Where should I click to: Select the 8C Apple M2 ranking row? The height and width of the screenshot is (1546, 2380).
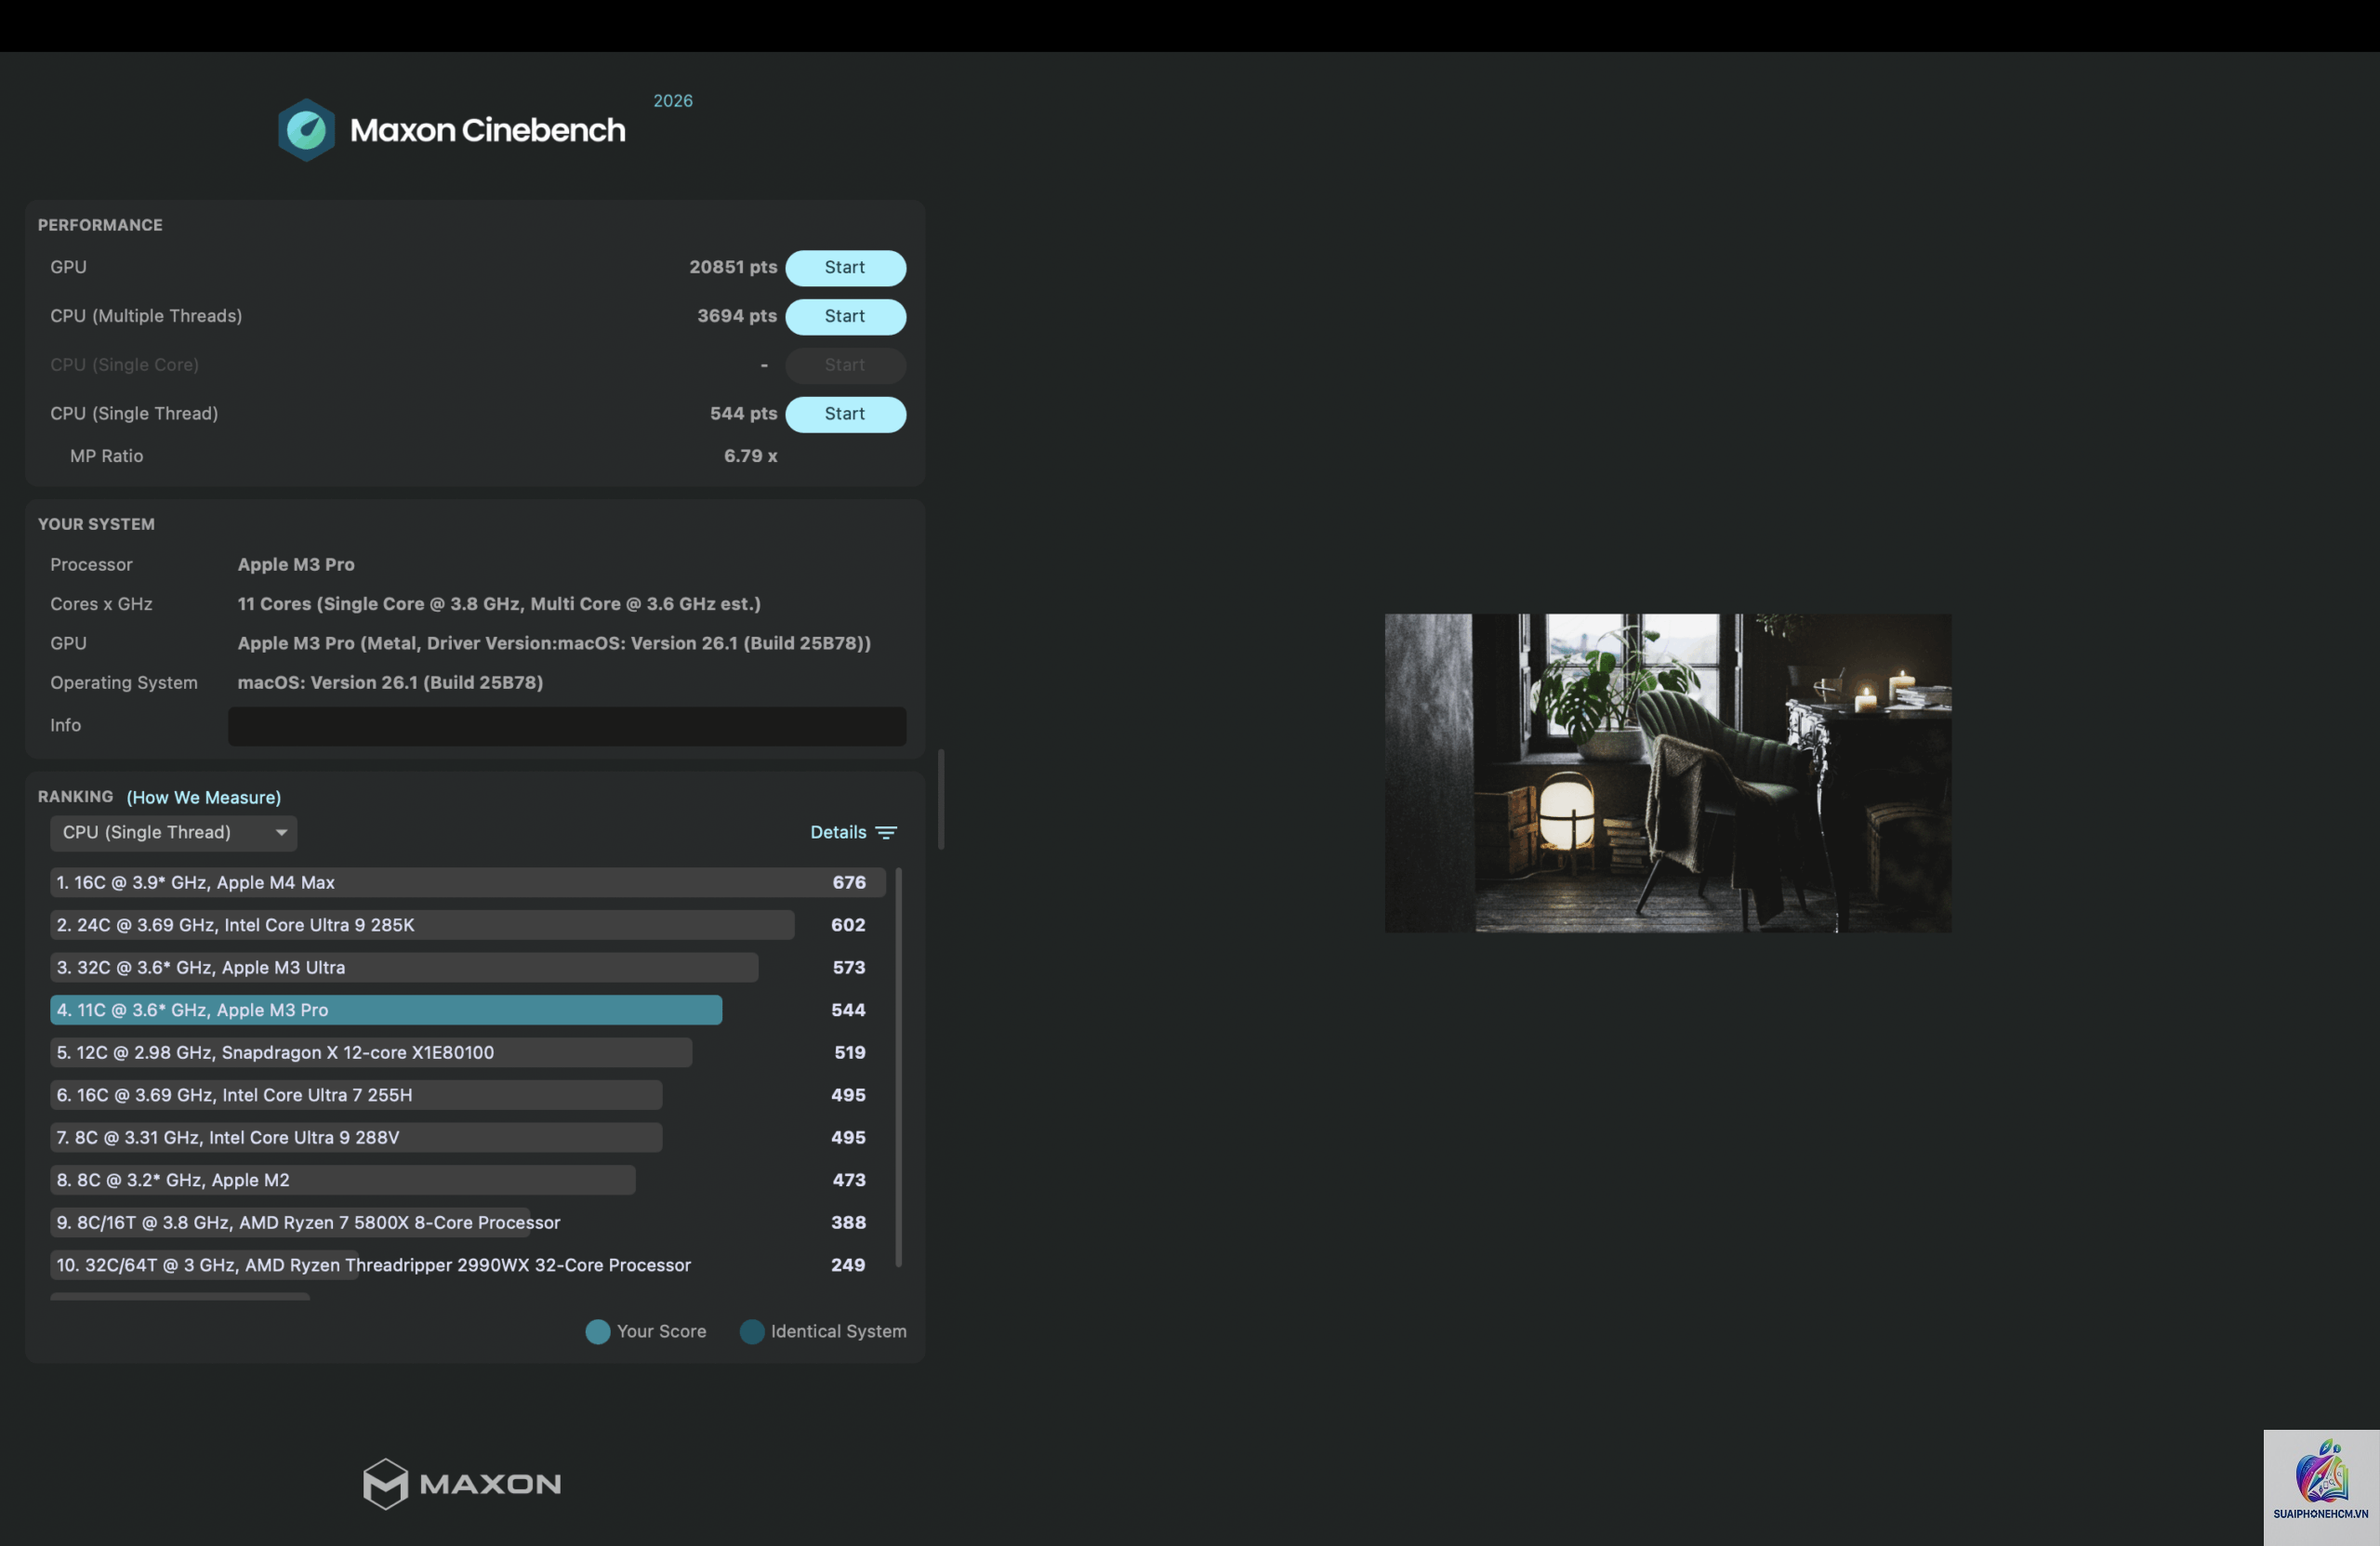click(x=467, y=1180)
